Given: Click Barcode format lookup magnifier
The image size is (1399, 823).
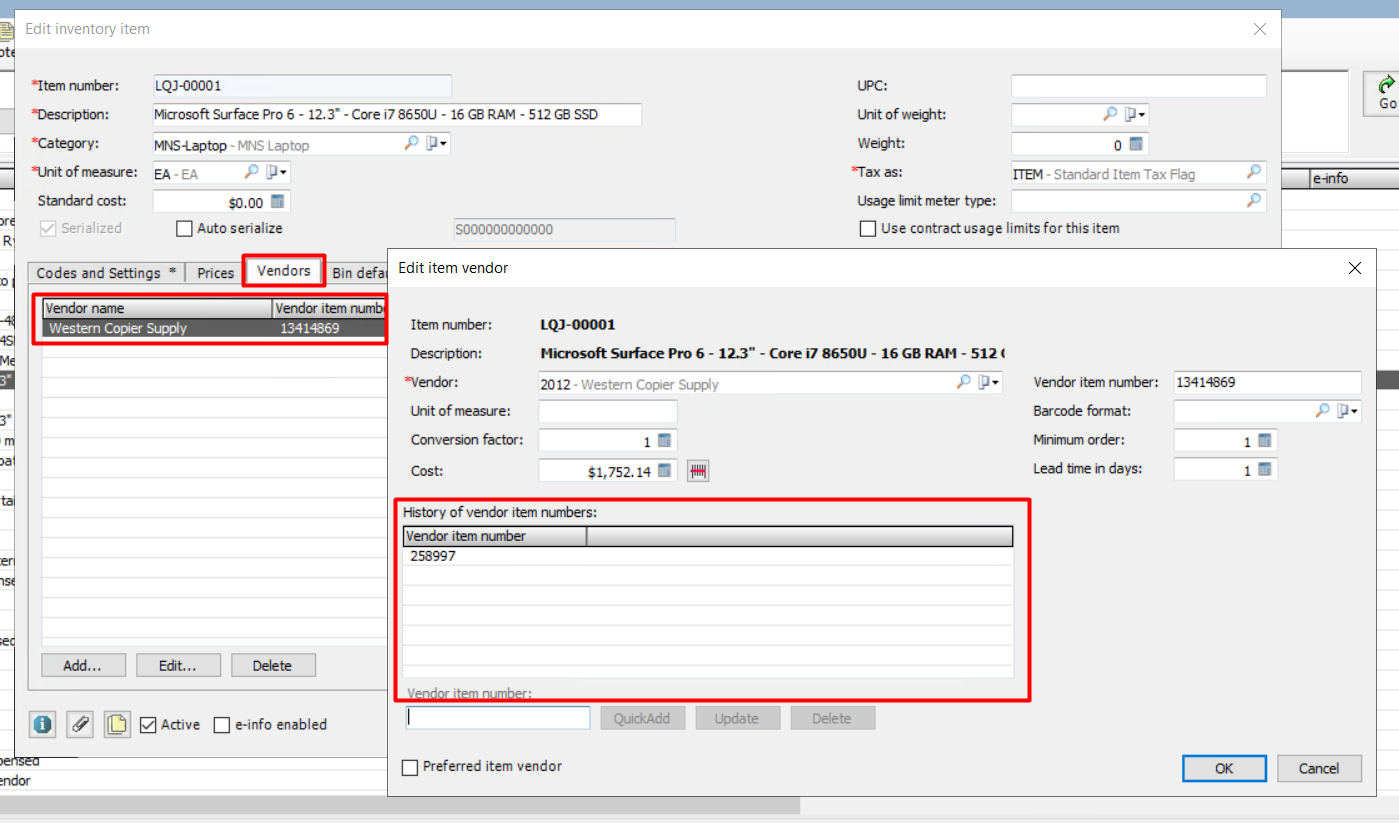Looking at the screenshot, I should pyautogui.click(x=1323, y=411).
